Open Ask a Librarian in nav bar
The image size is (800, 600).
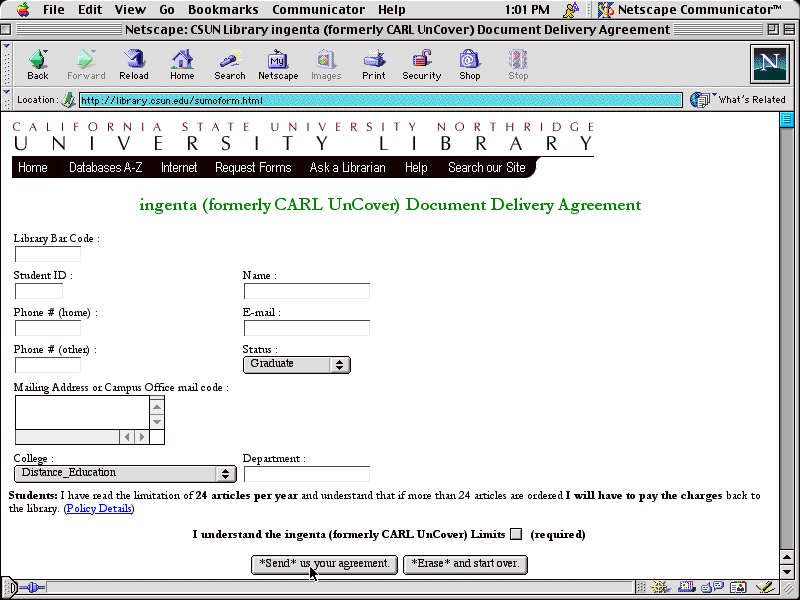[x=347, y=167]
